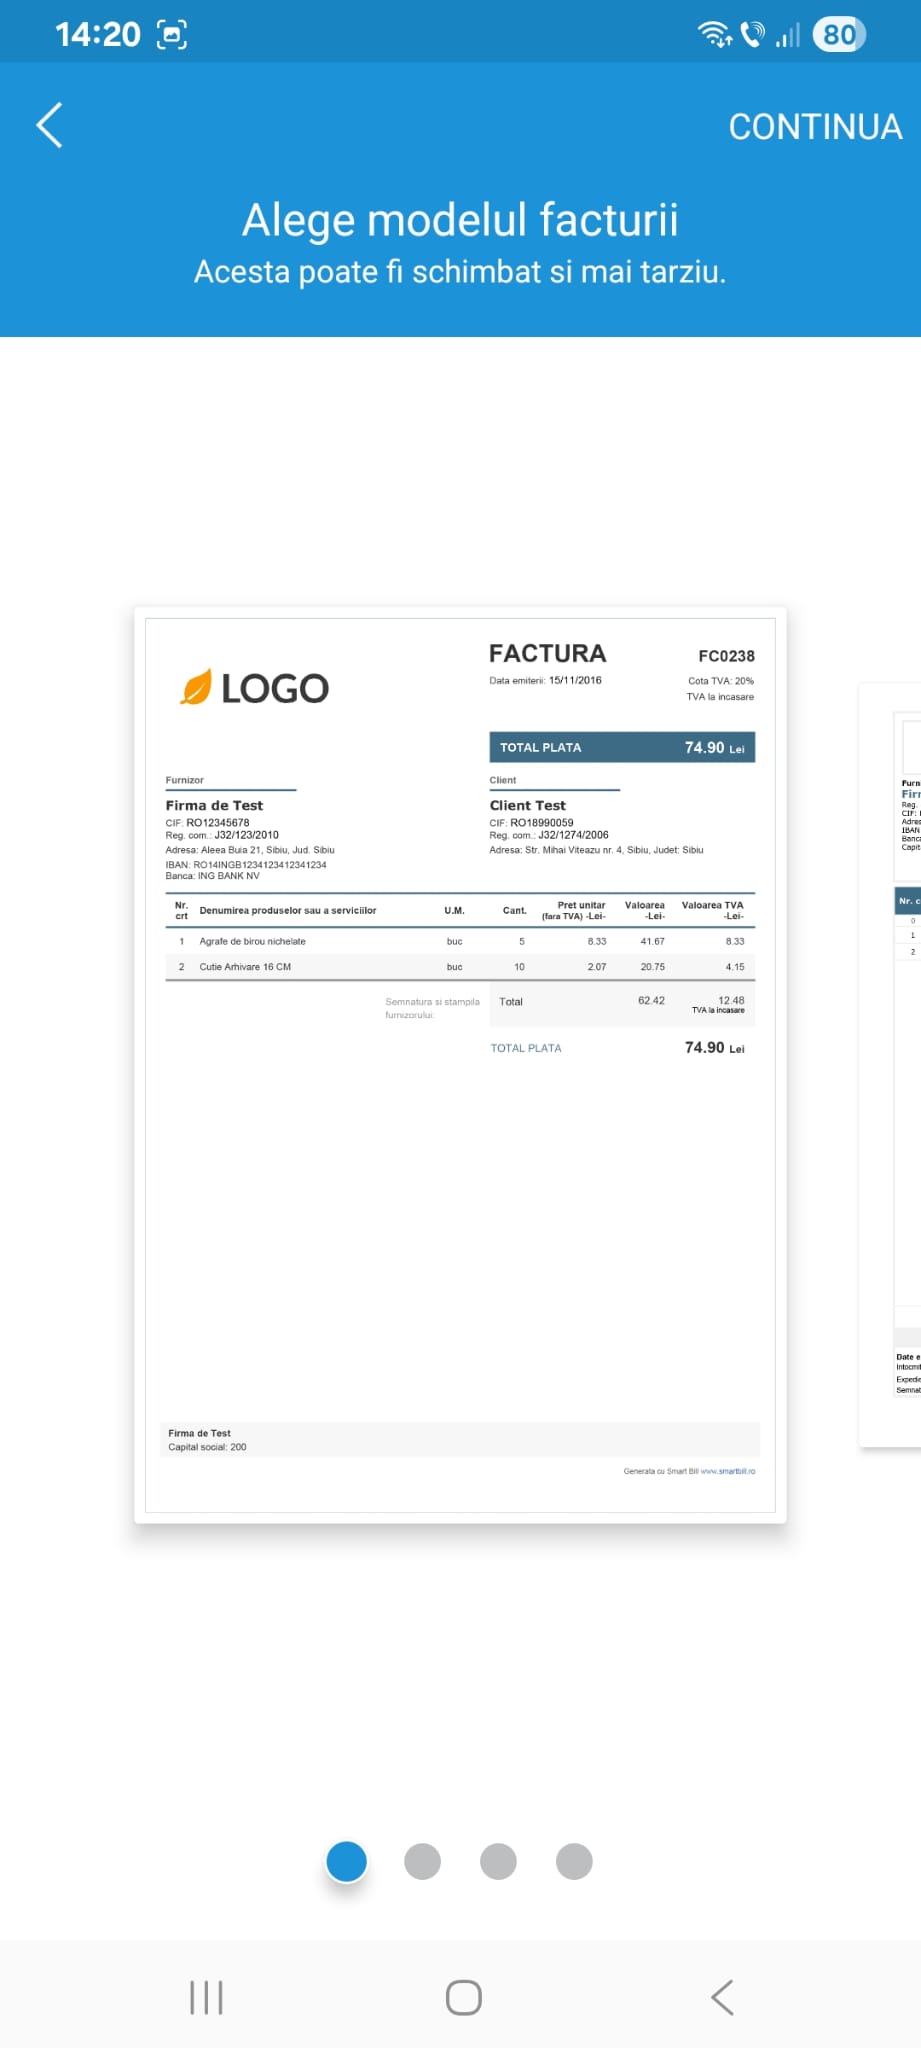This screenshot has height=2048, width=921.
Task: Click the dark blue TOTAL PLATA bar
Action: (x=621, y=747)
